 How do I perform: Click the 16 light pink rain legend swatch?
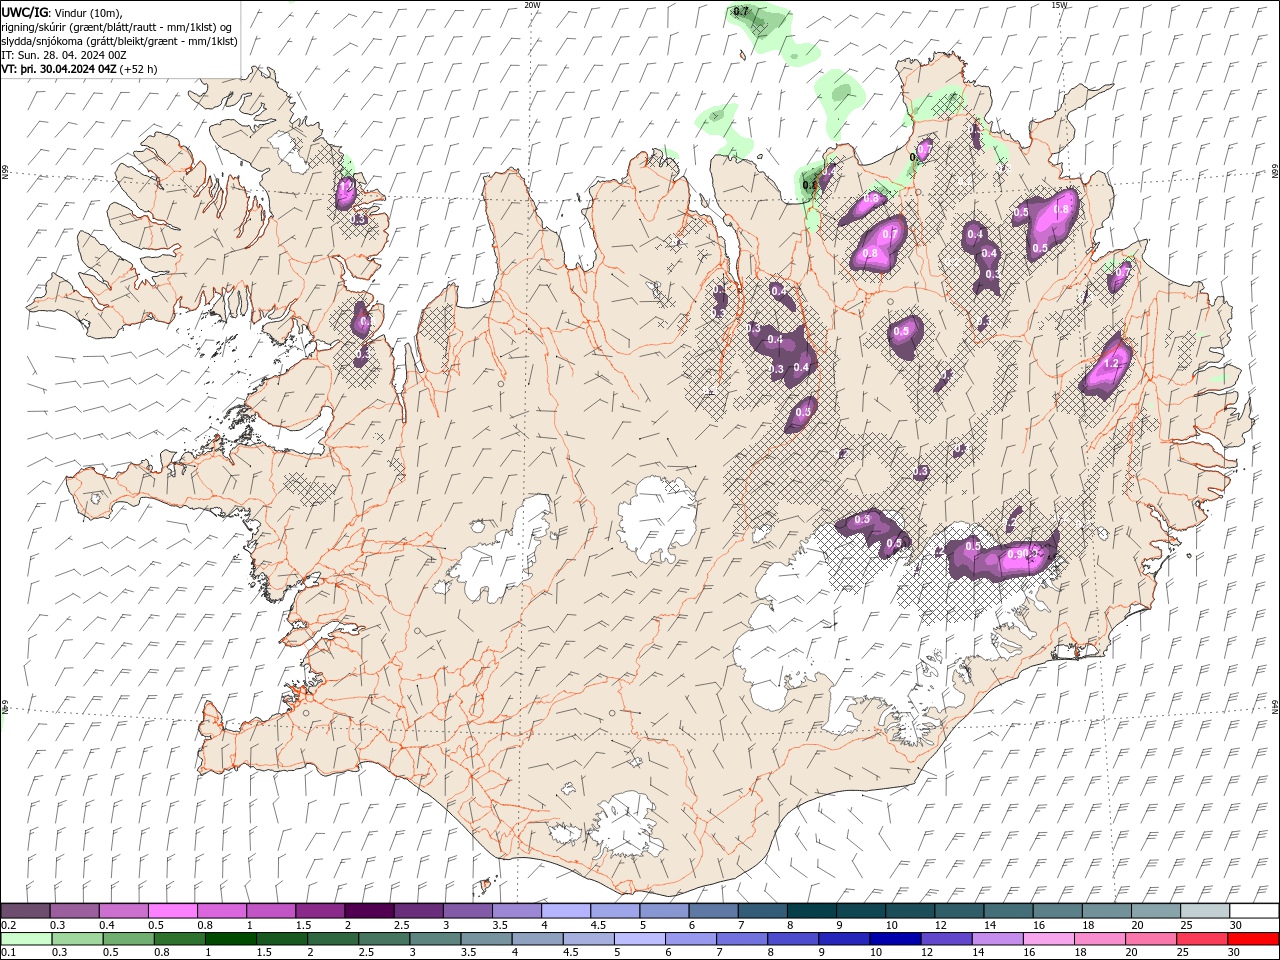coord(1048,939)
